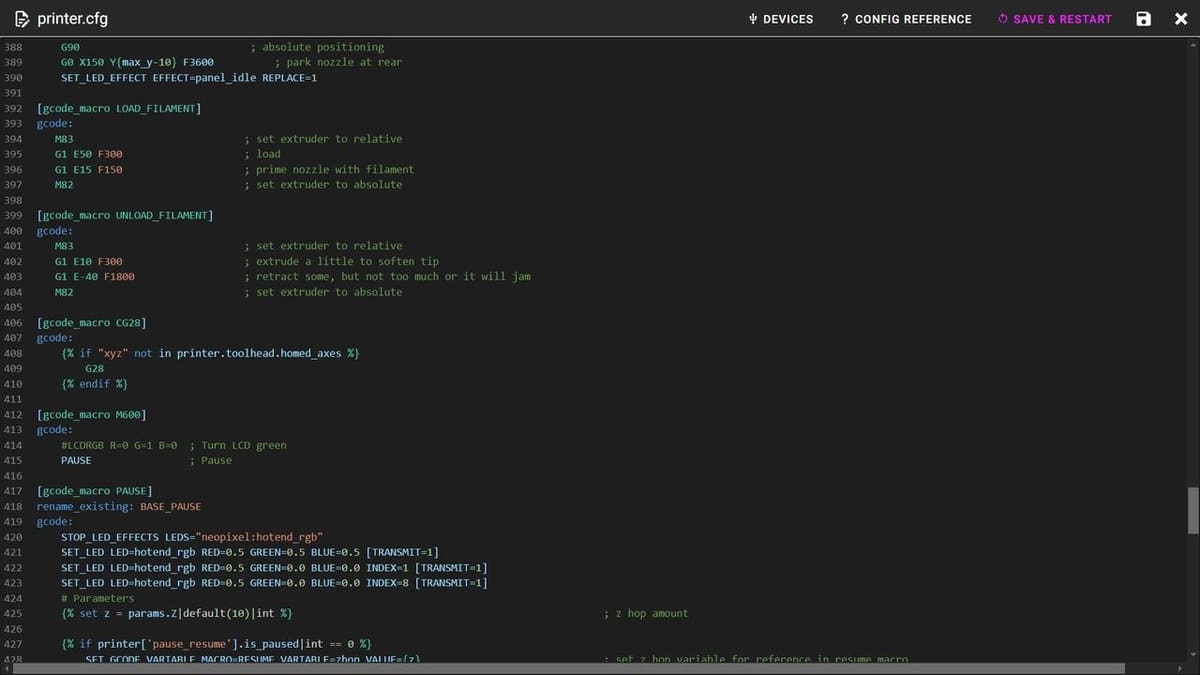
Task: Click line number 406 in the gutter
Action: [13, 323]
